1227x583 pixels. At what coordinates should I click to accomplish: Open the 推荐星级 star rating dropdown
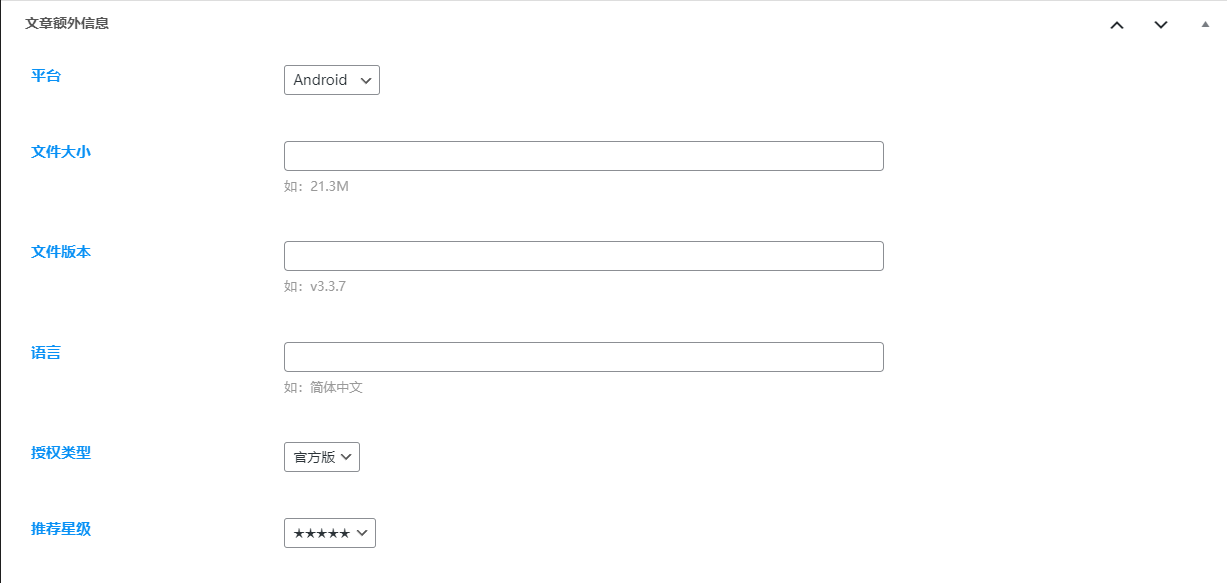[330, 533]
